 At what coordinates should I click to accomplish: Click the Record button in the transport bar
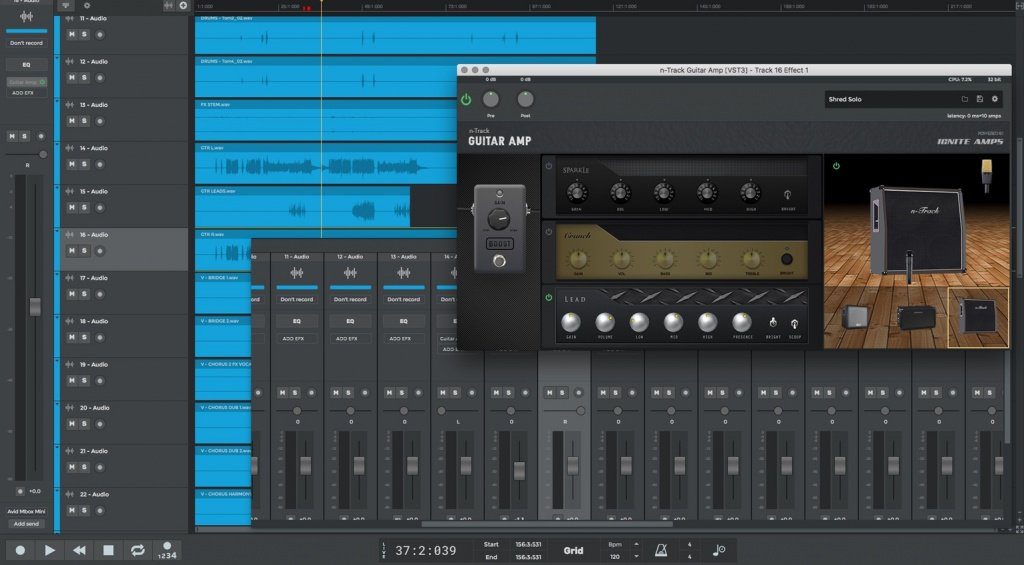(x=19, y=550)
